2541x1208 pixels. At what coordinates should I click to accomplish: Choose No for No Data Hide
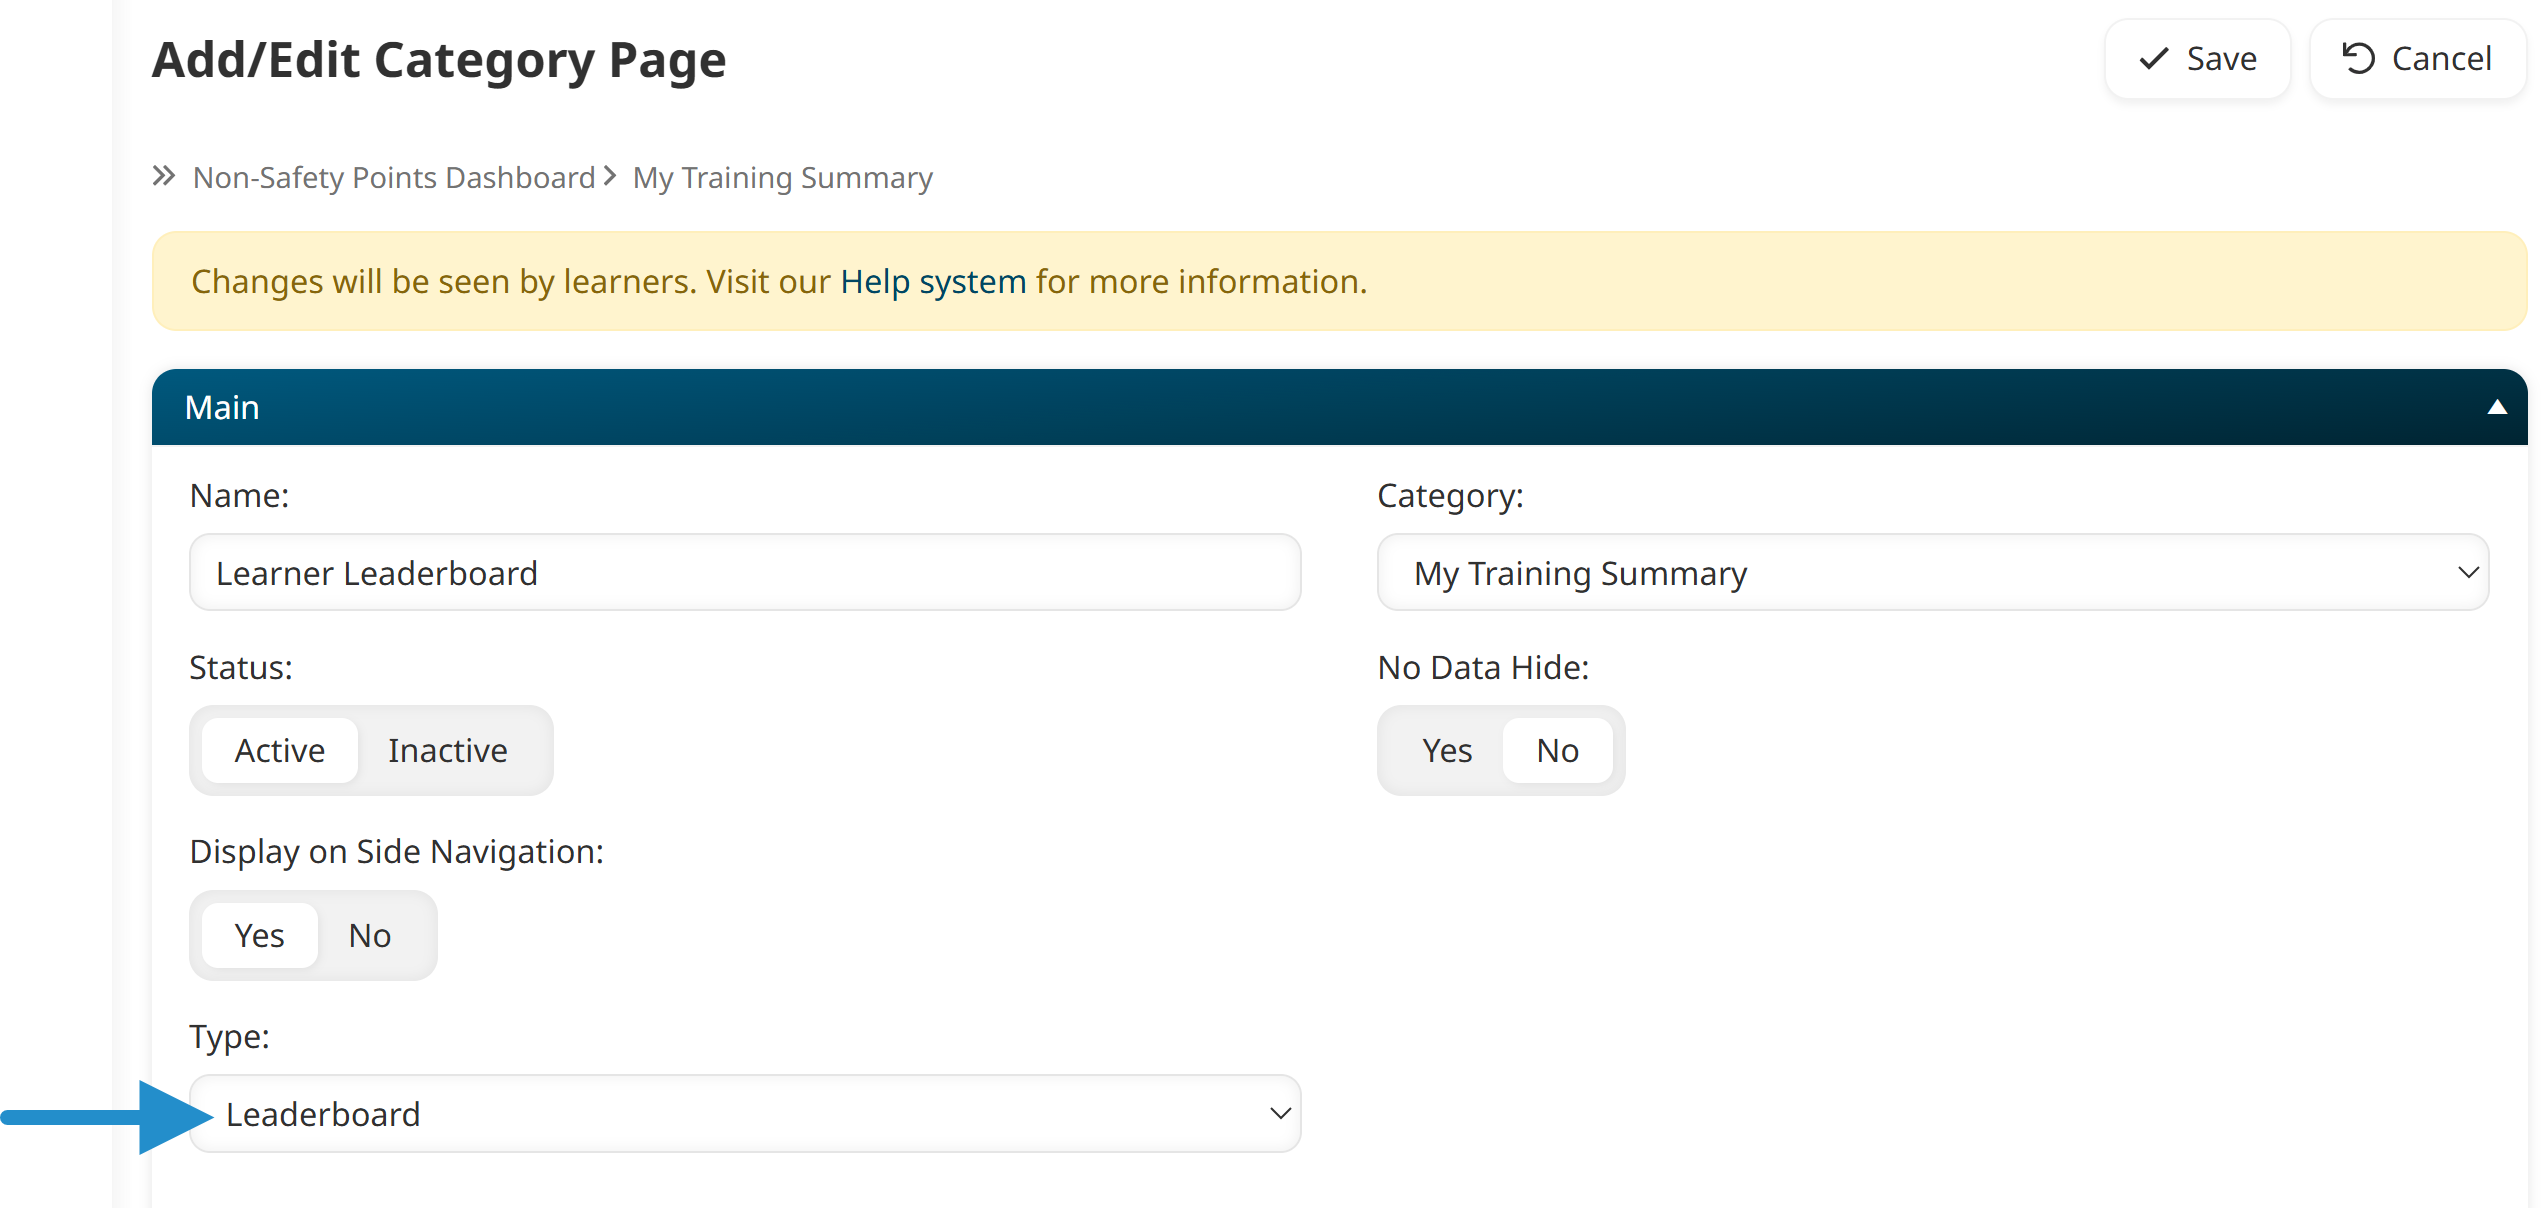pos(1556,750)
